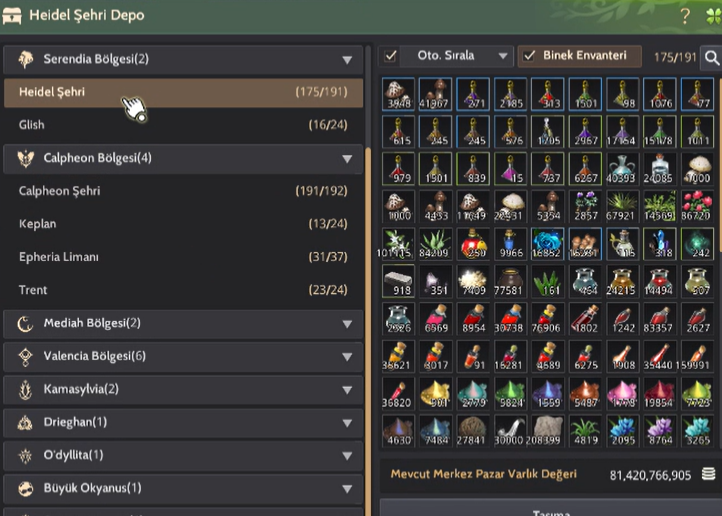Click the green four-leaf clover icon
The image size is (722, 516).
pos(714,16)
